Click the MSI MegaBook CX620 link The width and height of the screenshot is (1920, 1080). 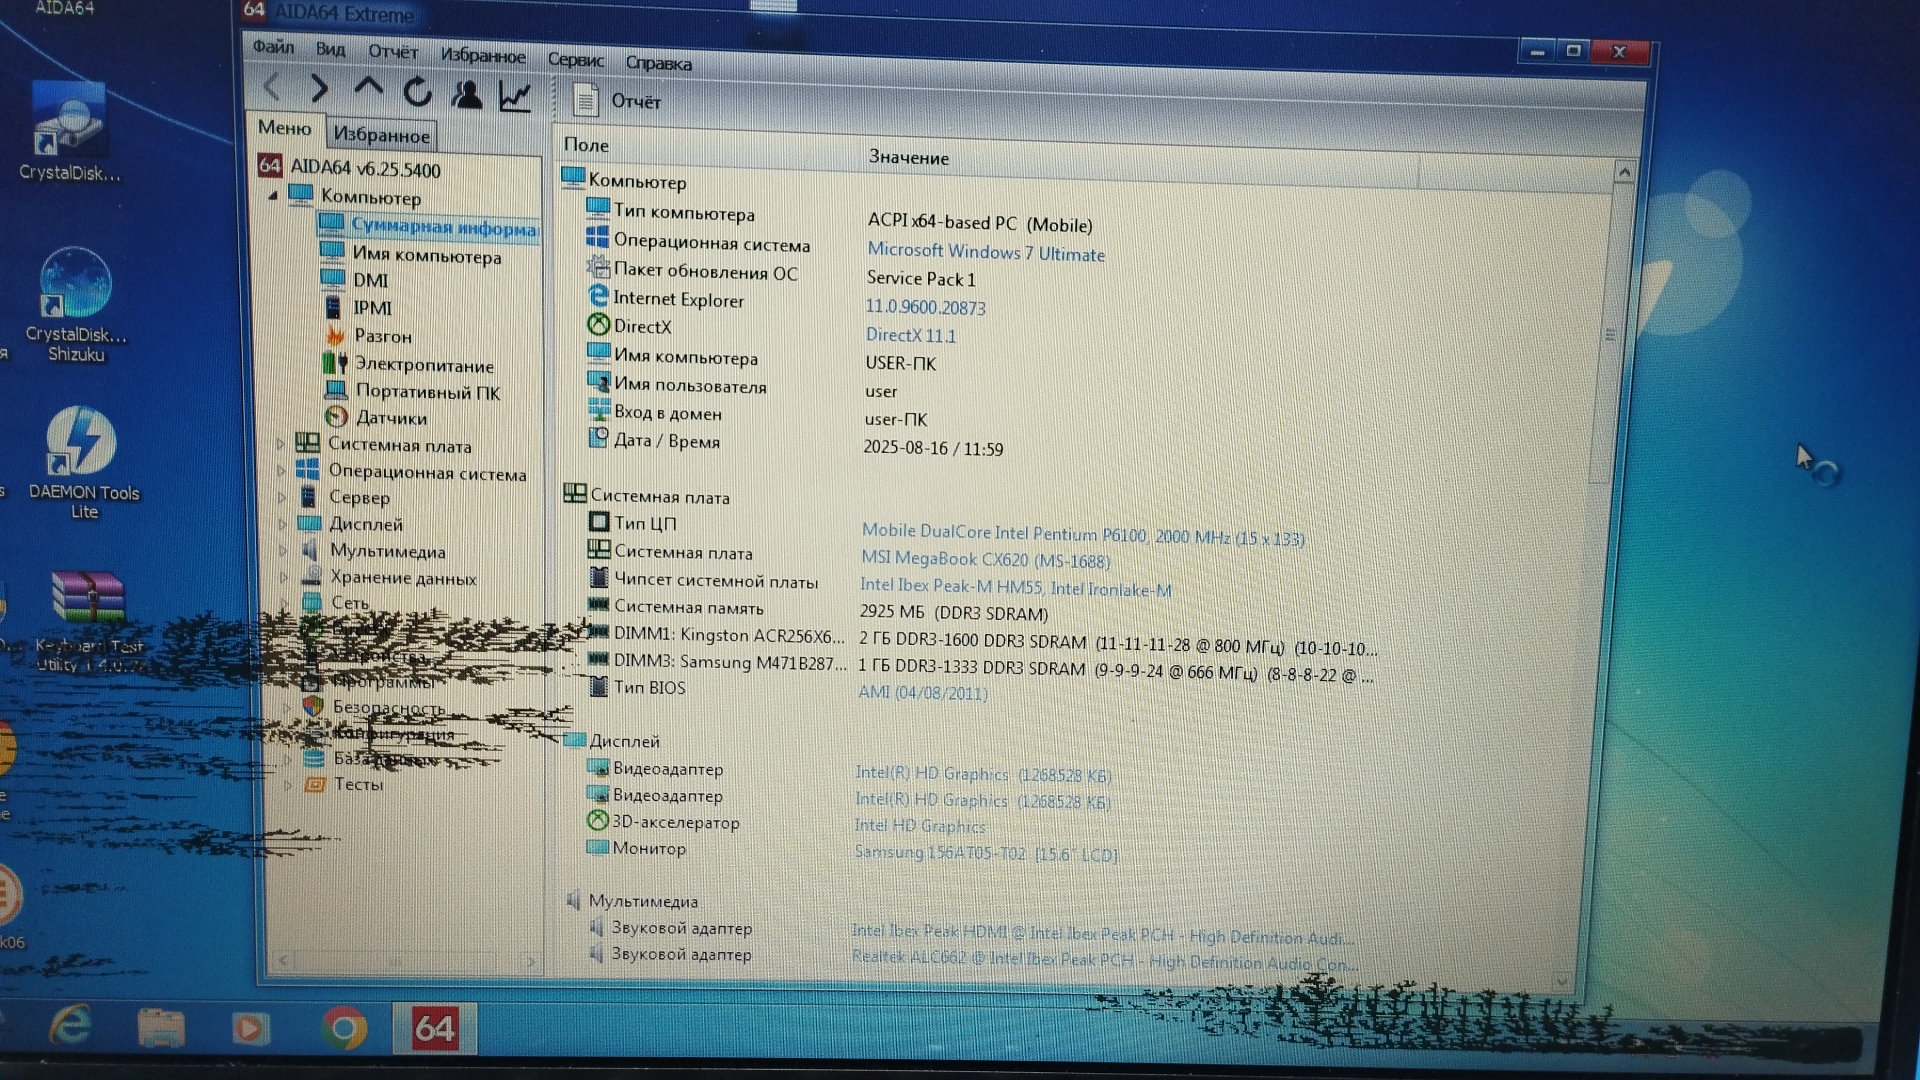coord(985,560)
